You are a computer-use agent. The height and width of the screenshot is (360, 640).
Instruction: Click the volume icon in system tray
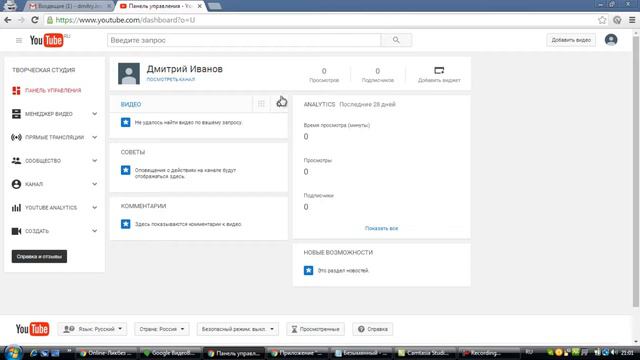(614, 352)
